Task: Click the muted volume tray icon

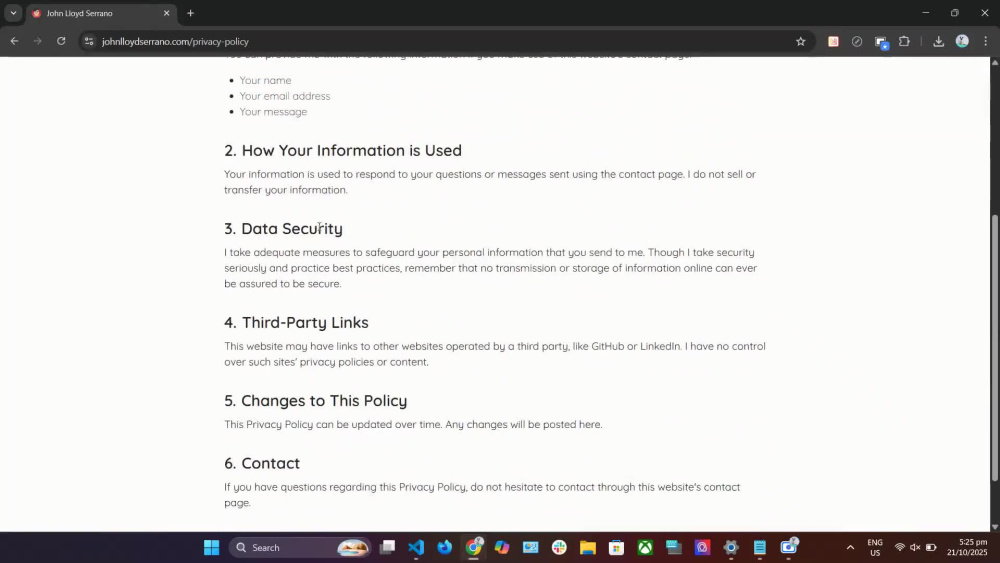Action: (x=915, y=547)
